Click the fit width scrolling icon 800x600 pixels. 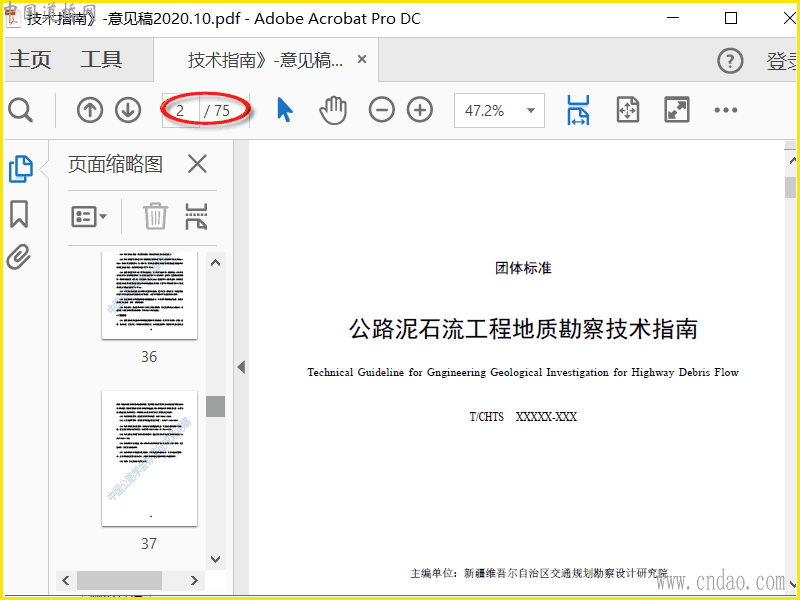pyautogui.click(x=579, y=110)
